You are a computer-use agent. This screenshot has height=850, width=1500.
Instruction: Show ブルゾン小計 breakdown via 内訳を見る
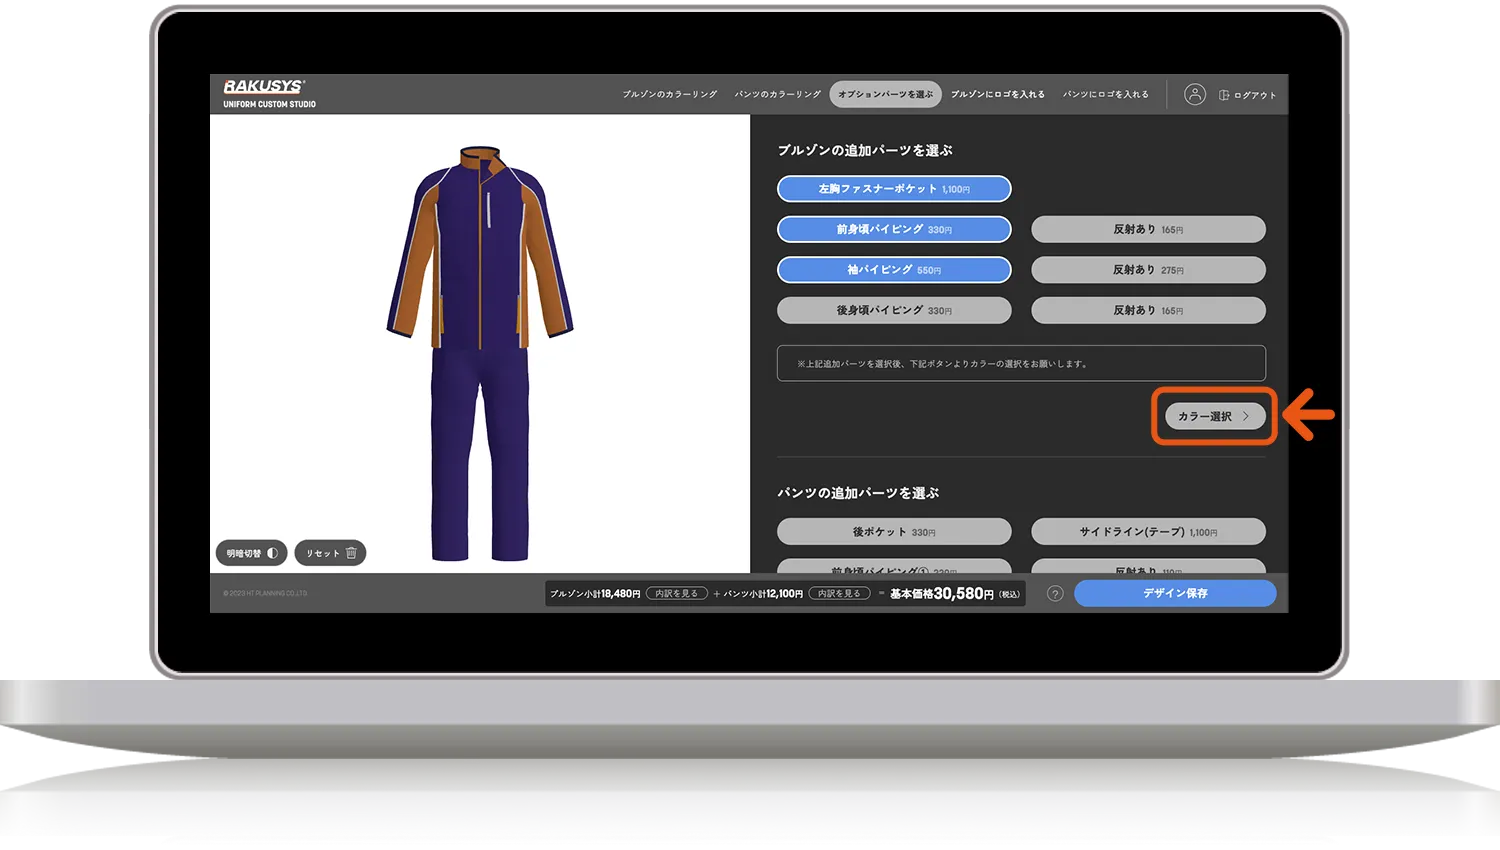pyautogui.click(x=677, y=594)
